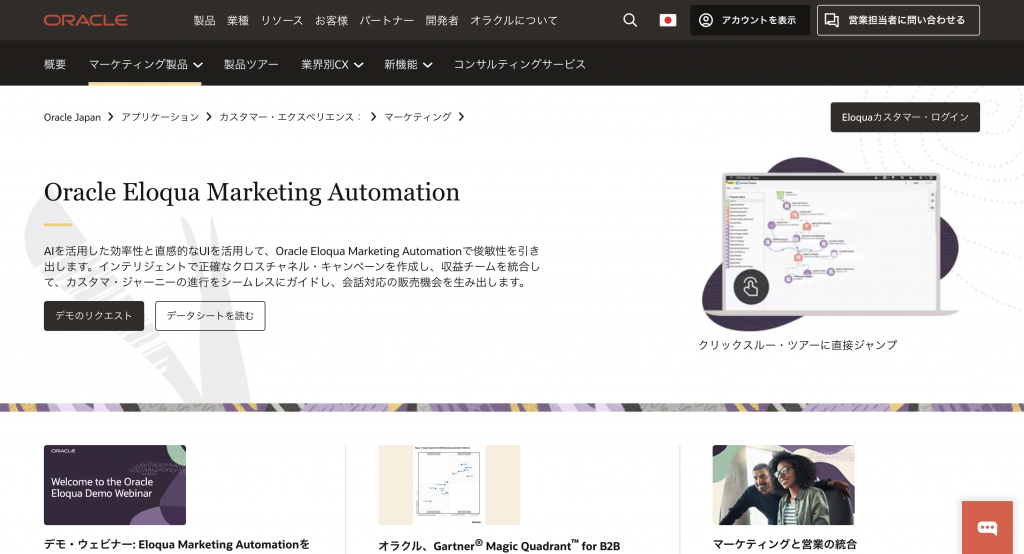
Task: Expand マーケティング製品 dropdown
Action: [145, 64]
